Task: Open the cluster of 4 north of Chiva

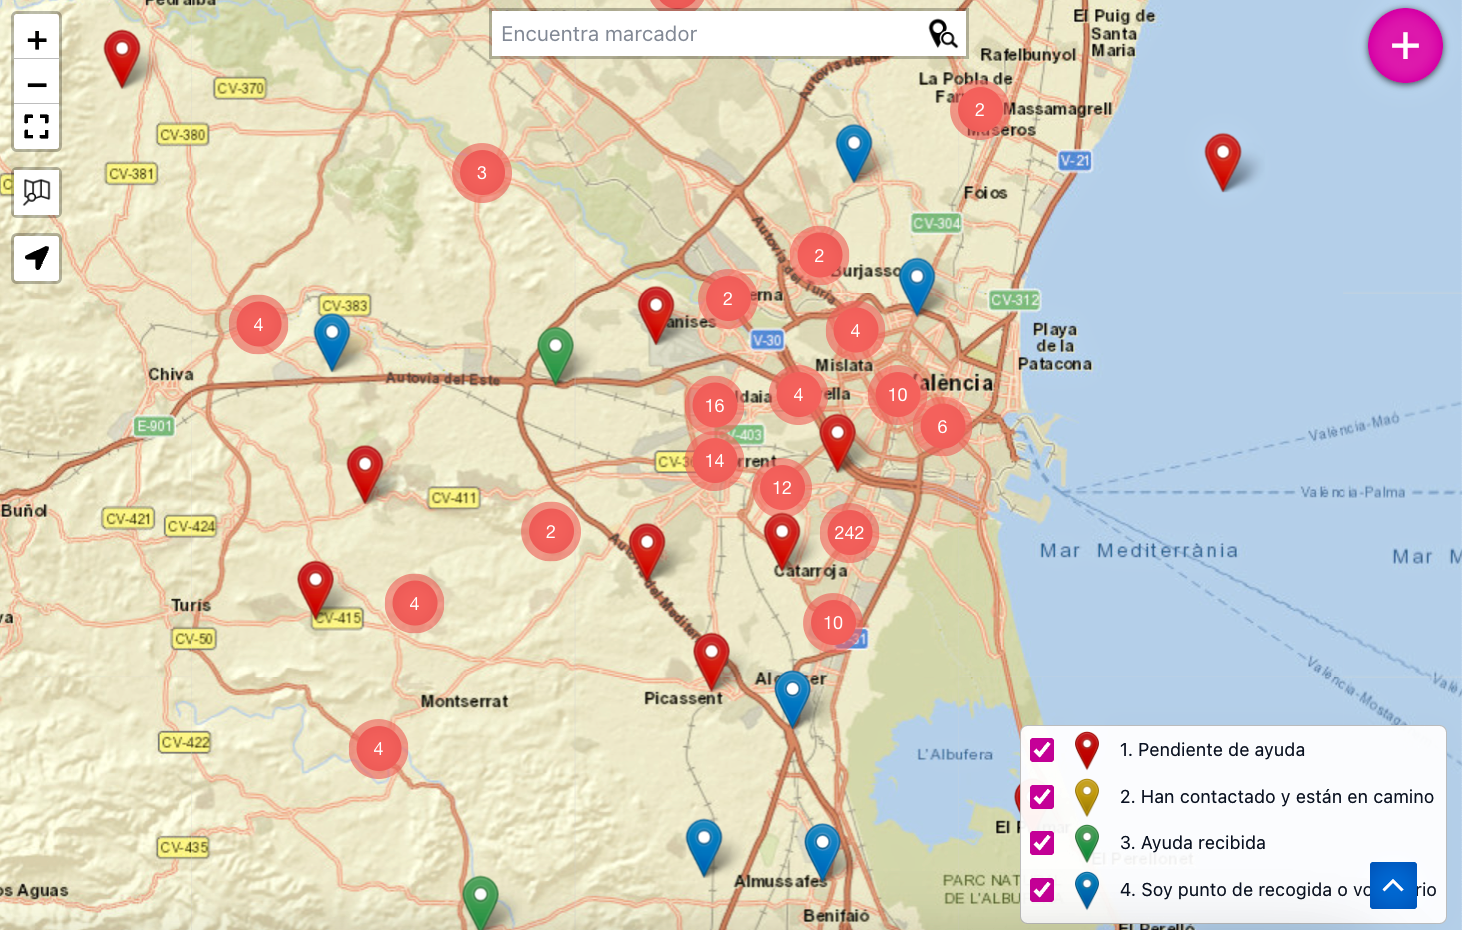Action: (x=258, y=325)
